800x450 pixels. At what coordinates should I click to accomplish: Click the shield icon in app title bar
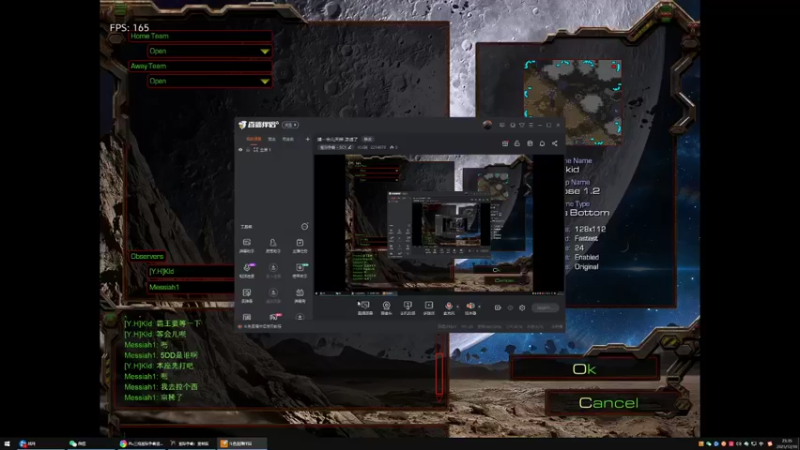pyautogui.click(x=521, y=125)
